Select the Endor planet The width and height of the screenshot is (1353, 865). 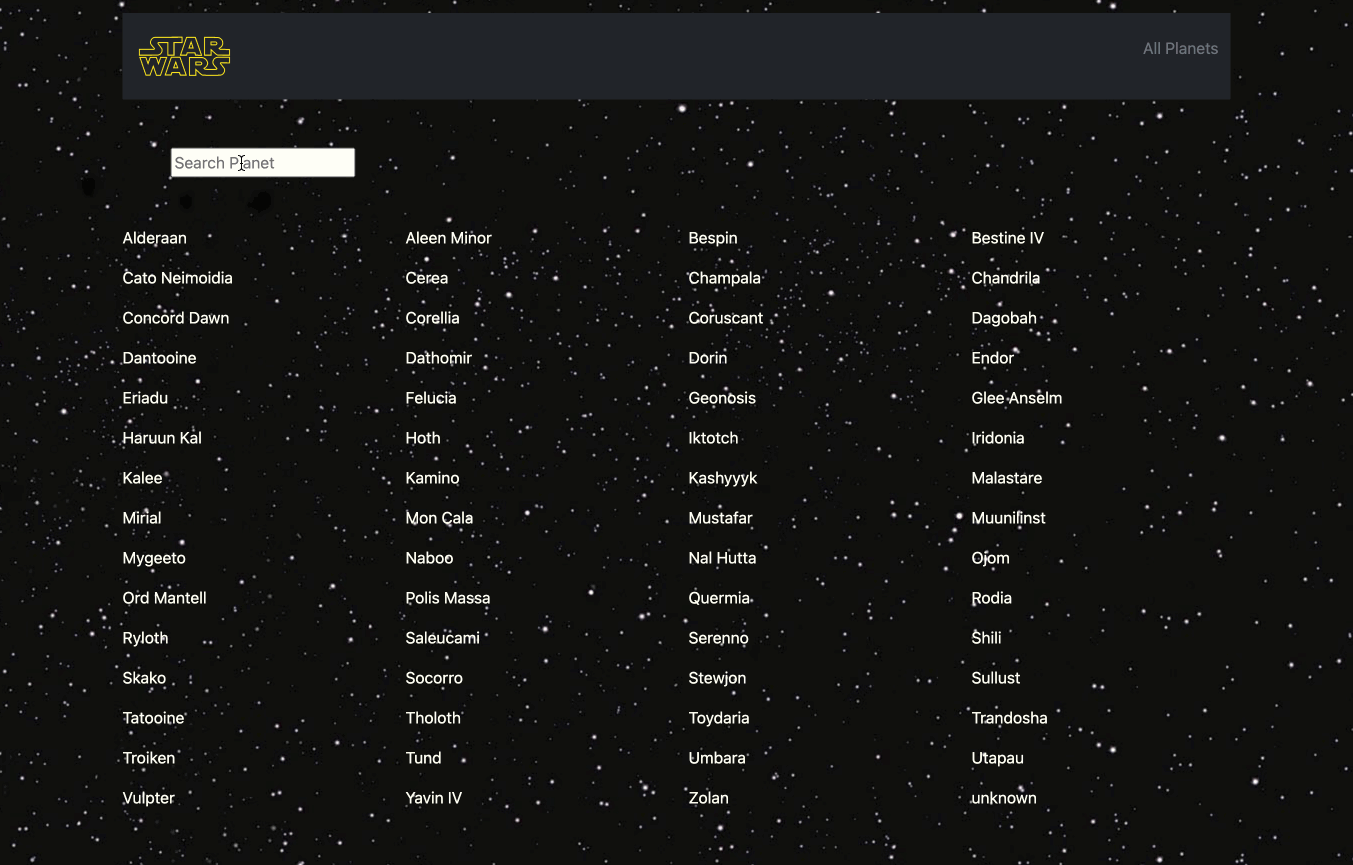coord(992,358)
